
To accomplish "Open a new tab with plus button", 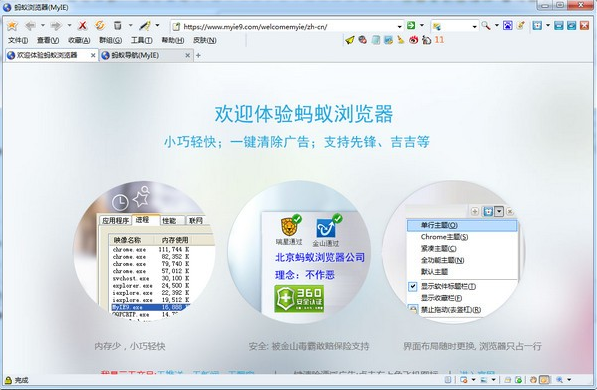I will [198, 55].
